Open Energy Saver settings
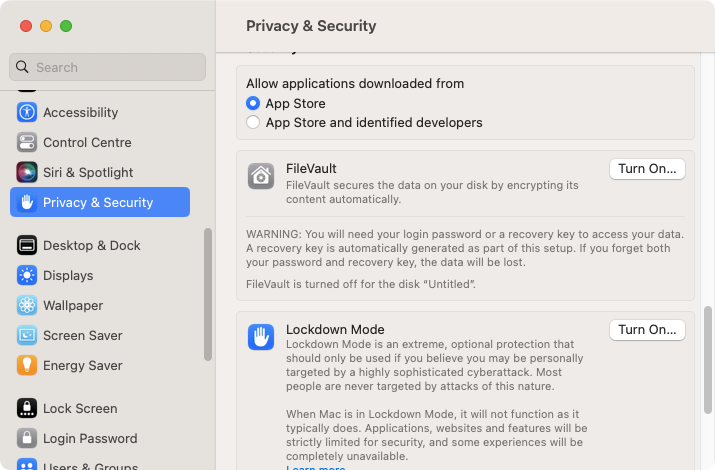Image resolution: width=715 pixels, height=470 pixels. click(100, 365)
